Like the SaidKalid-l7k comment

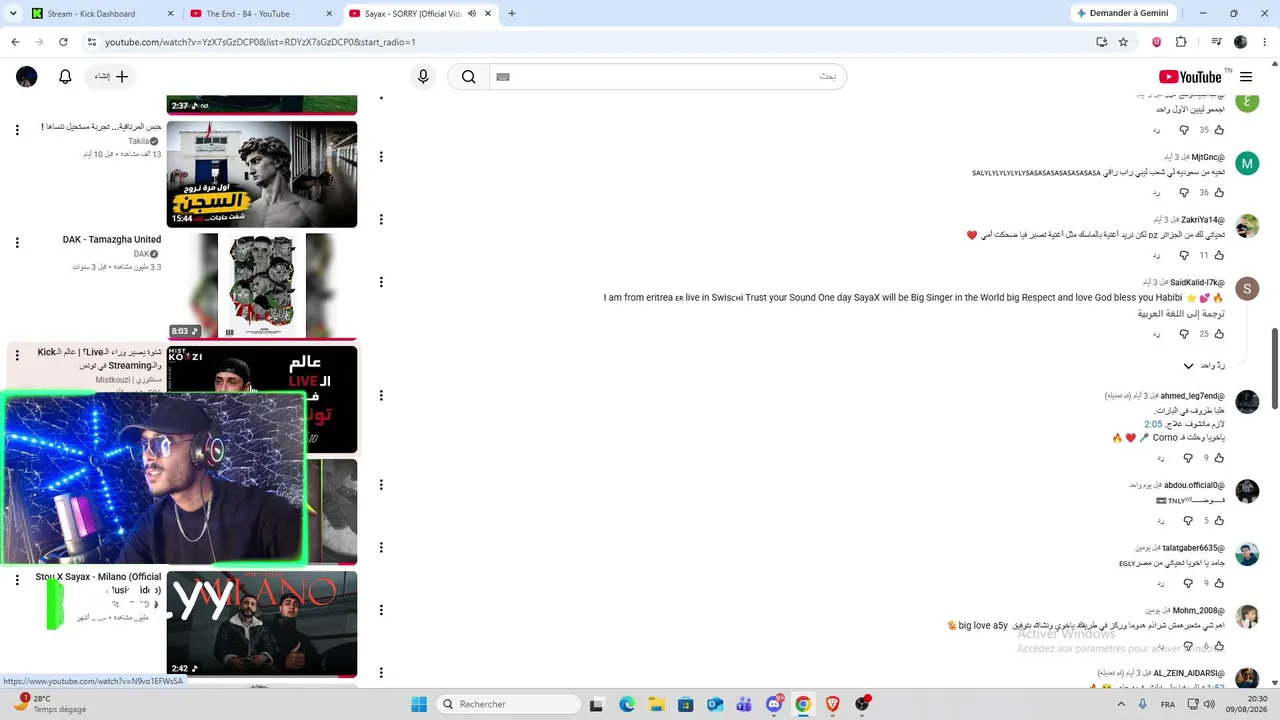pos(1219,333)
